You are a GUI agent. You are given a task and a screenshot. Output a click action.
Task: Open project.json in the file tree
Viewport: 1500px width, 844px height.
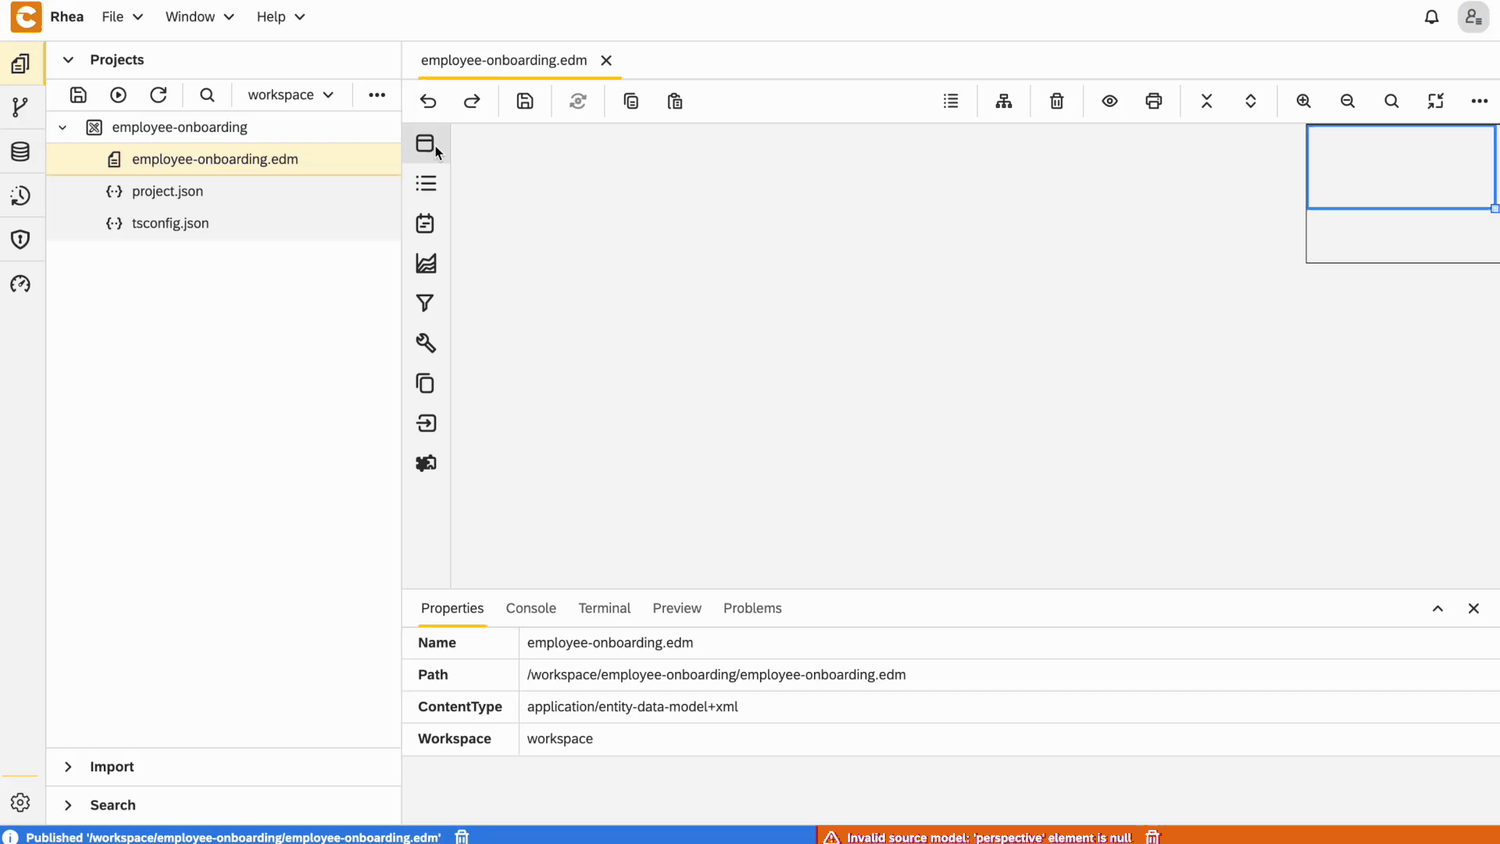pyautogui.click(x=167, y=191)
